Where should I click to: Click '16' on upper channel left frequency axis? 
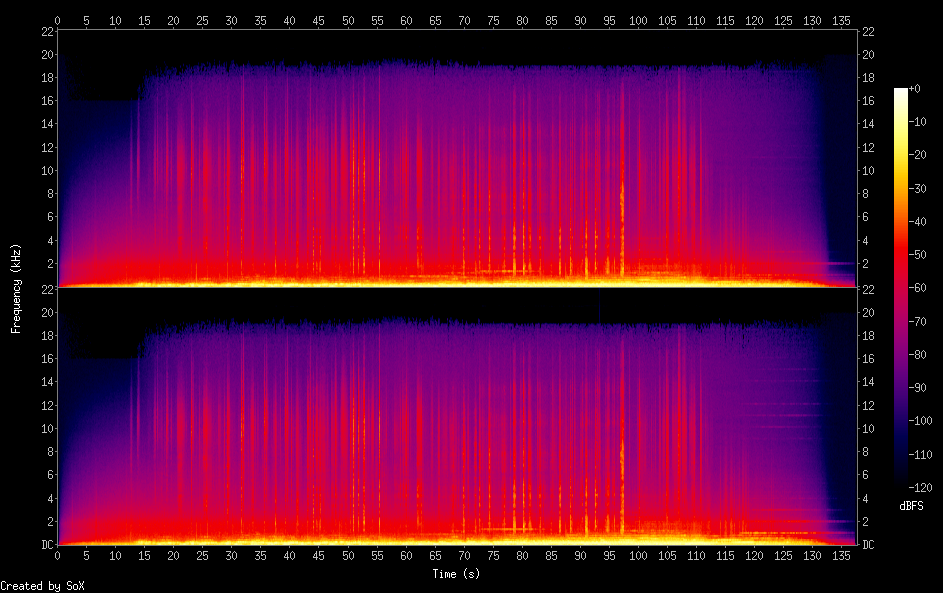tap(47, 100)
